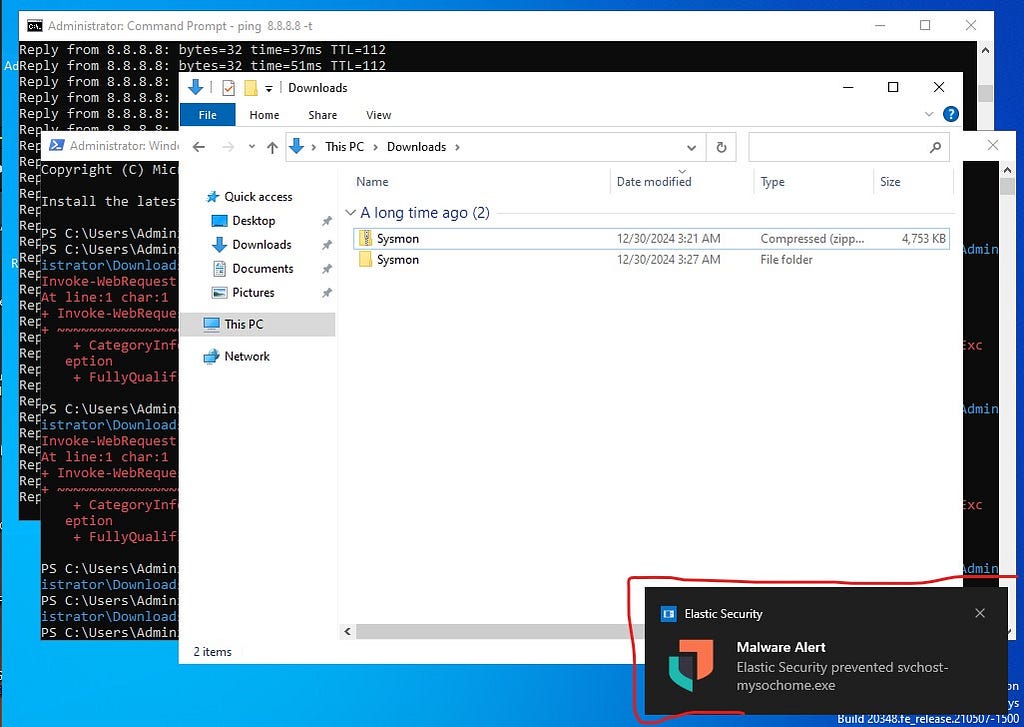Click the Sysmon folder icon
The height and width of the screenshot is (727, 1024).
click(x=366, y=259)
